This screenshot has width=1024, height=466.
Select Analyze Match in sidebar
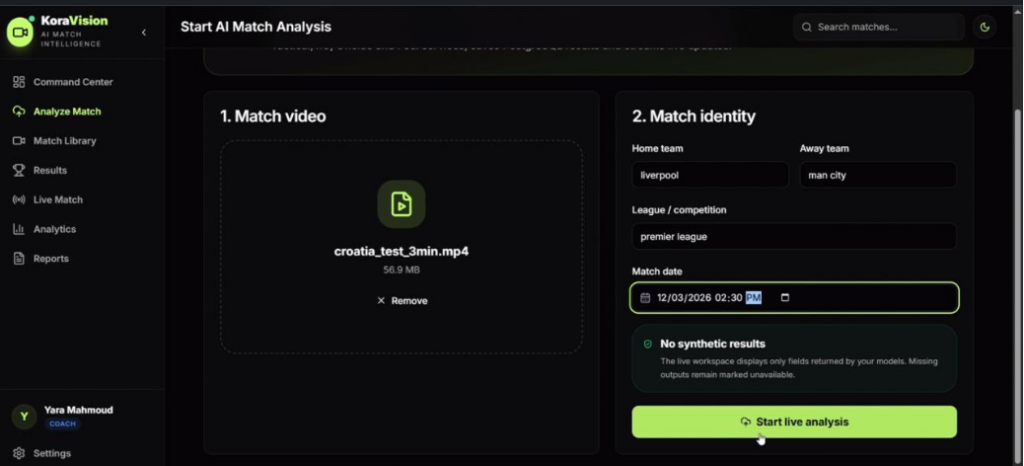pos(67,112)
